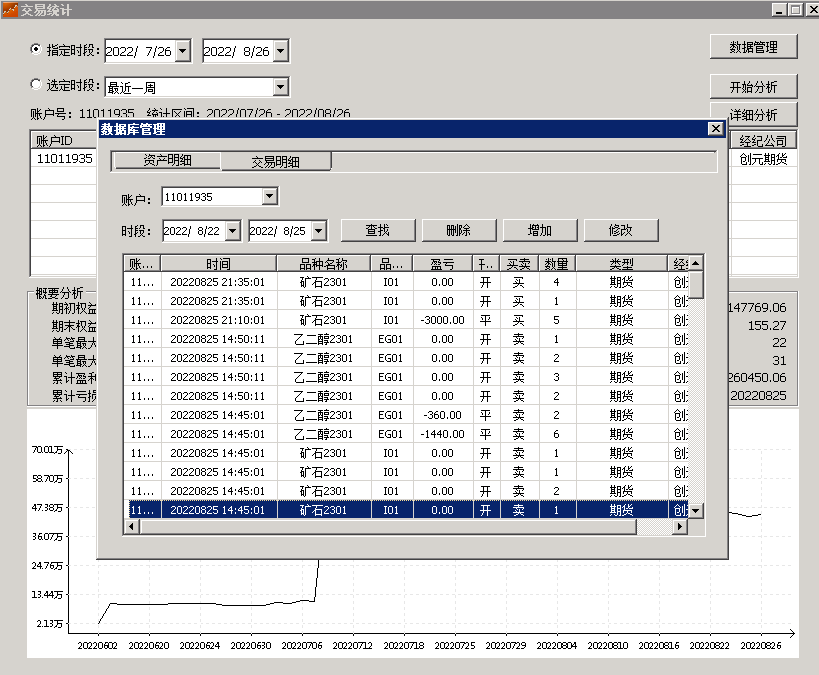Click the 155.27 value in summary panel
Viewport: 819px width, 675px height.
click(x=767, y=325)
